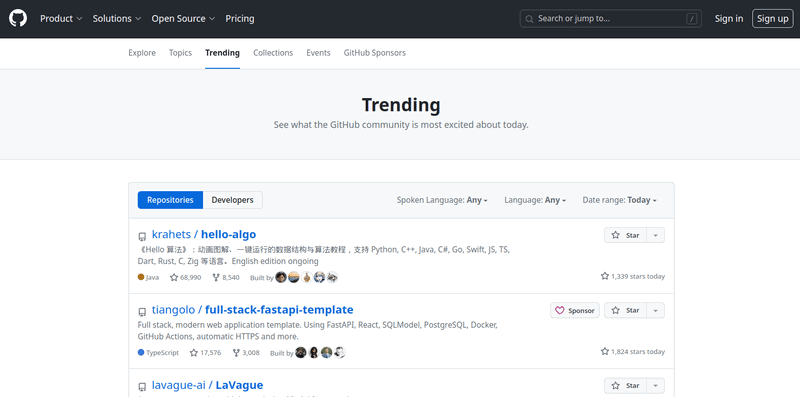
Task: Open the star list dropdown for hello-algo
Action: click(x=656, y=235)
